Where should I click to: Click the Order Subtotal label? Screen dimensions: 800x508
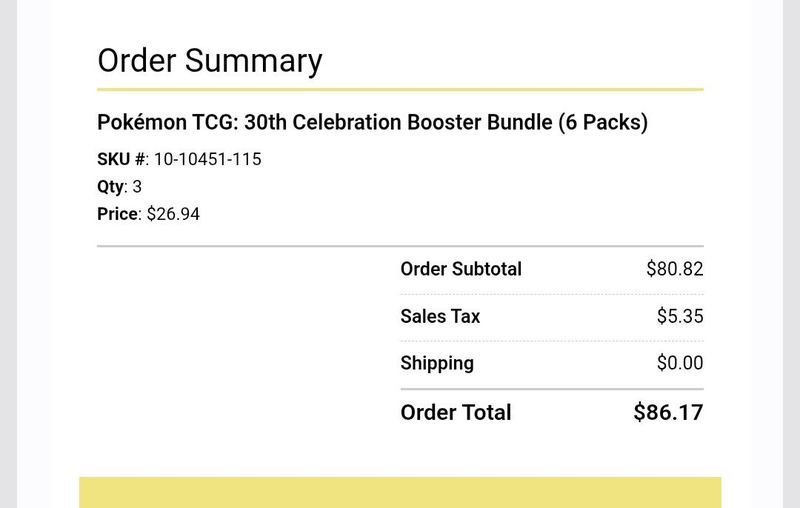tap(461, 269)
